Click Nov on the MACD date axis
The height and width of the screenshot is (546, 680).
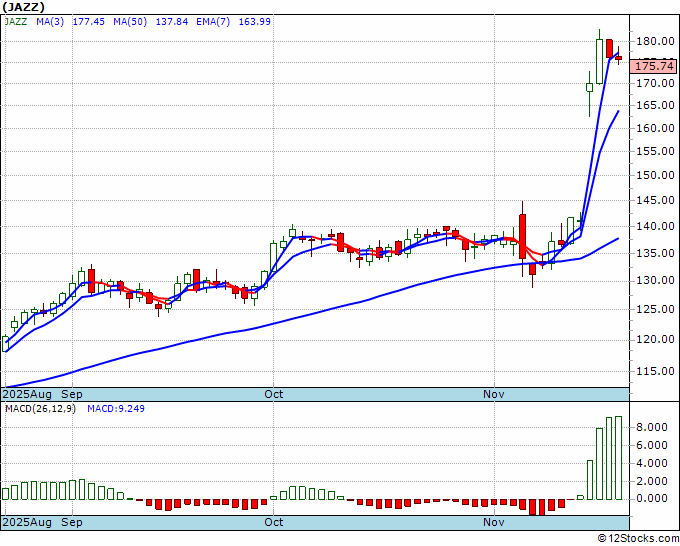click(x=494, y=522)
